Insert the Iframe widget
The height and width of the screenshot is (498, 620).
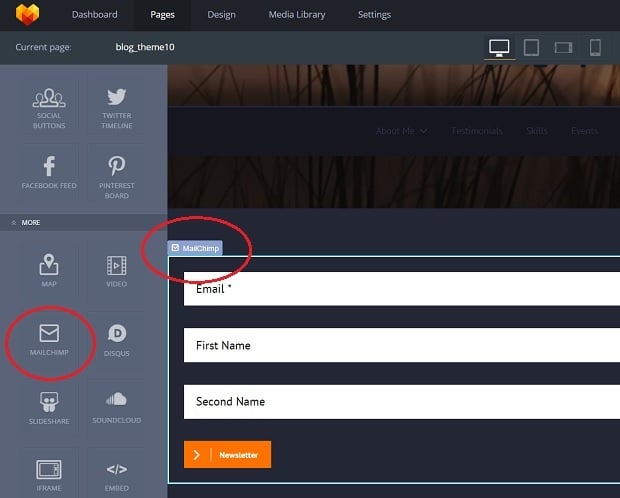49,473
